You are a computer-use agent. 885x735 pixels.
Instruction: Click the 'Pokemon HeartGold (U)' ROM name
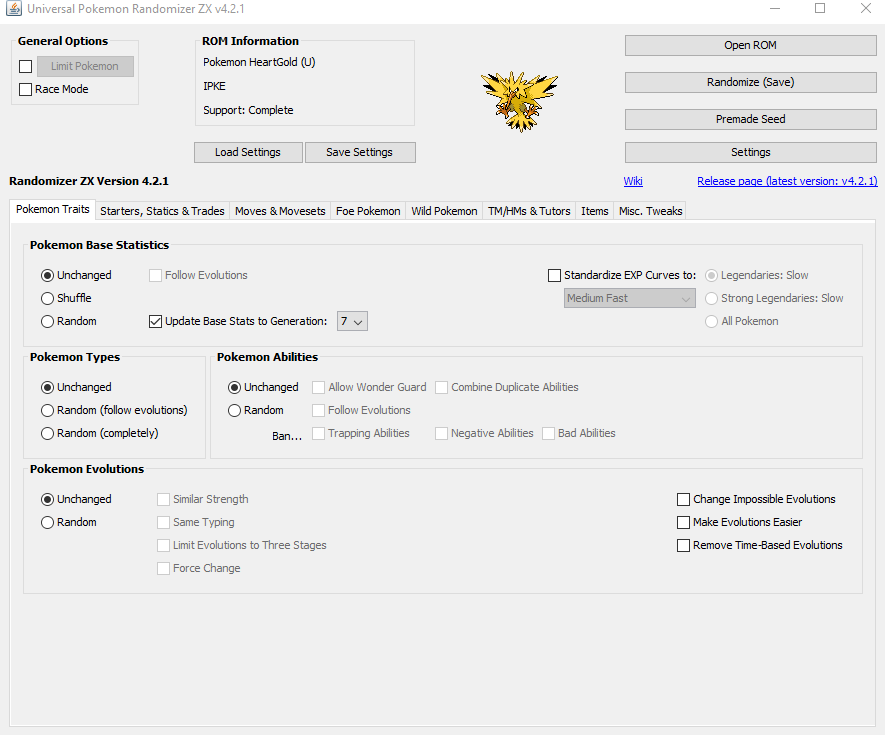click(x=259, y=62)
